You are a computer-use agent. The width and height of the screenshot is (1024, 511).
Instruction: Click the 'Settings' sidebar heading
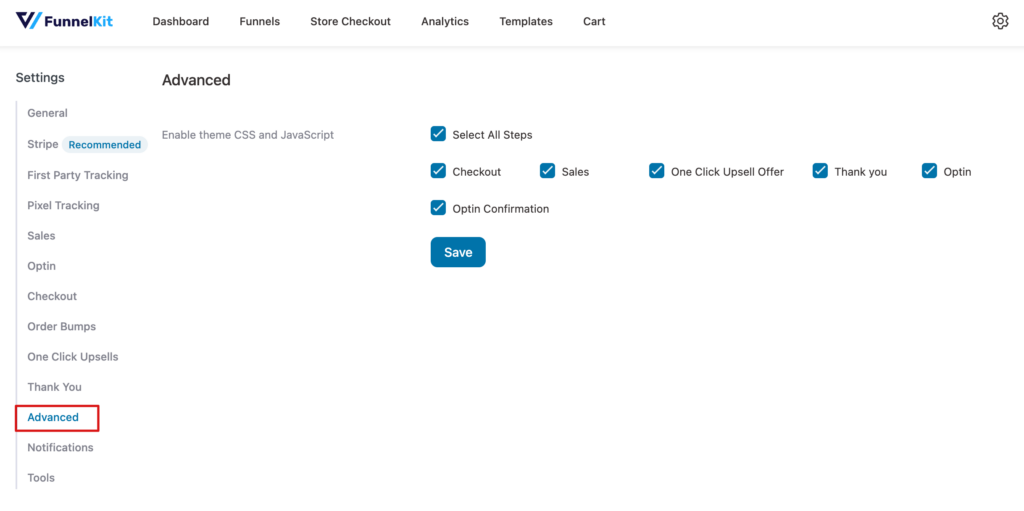tap(40, 78)
